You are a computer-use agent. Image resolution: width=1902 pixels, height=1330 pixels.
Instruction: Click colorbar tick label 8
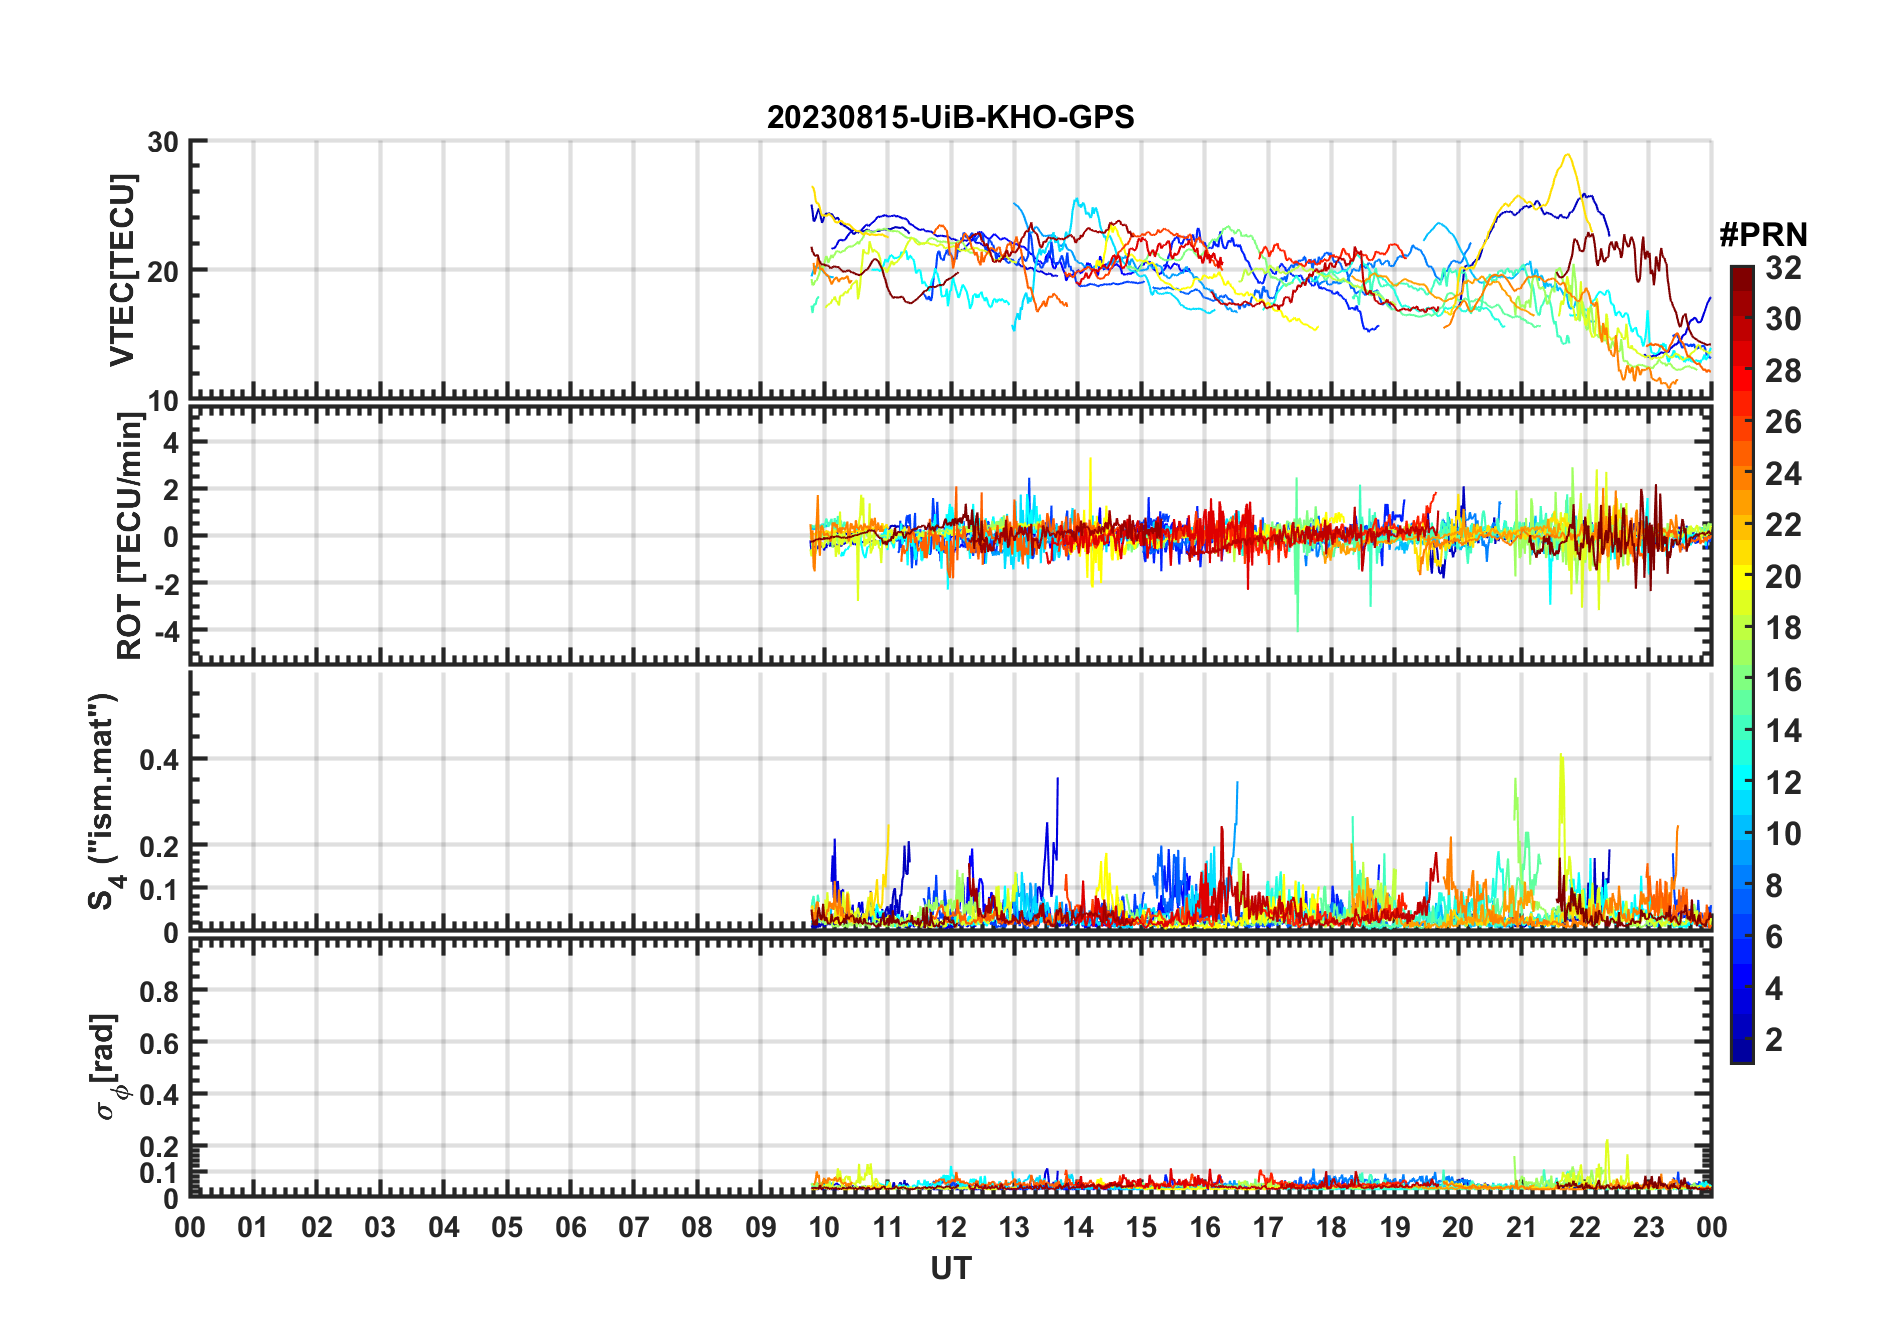pos(1774,886)
